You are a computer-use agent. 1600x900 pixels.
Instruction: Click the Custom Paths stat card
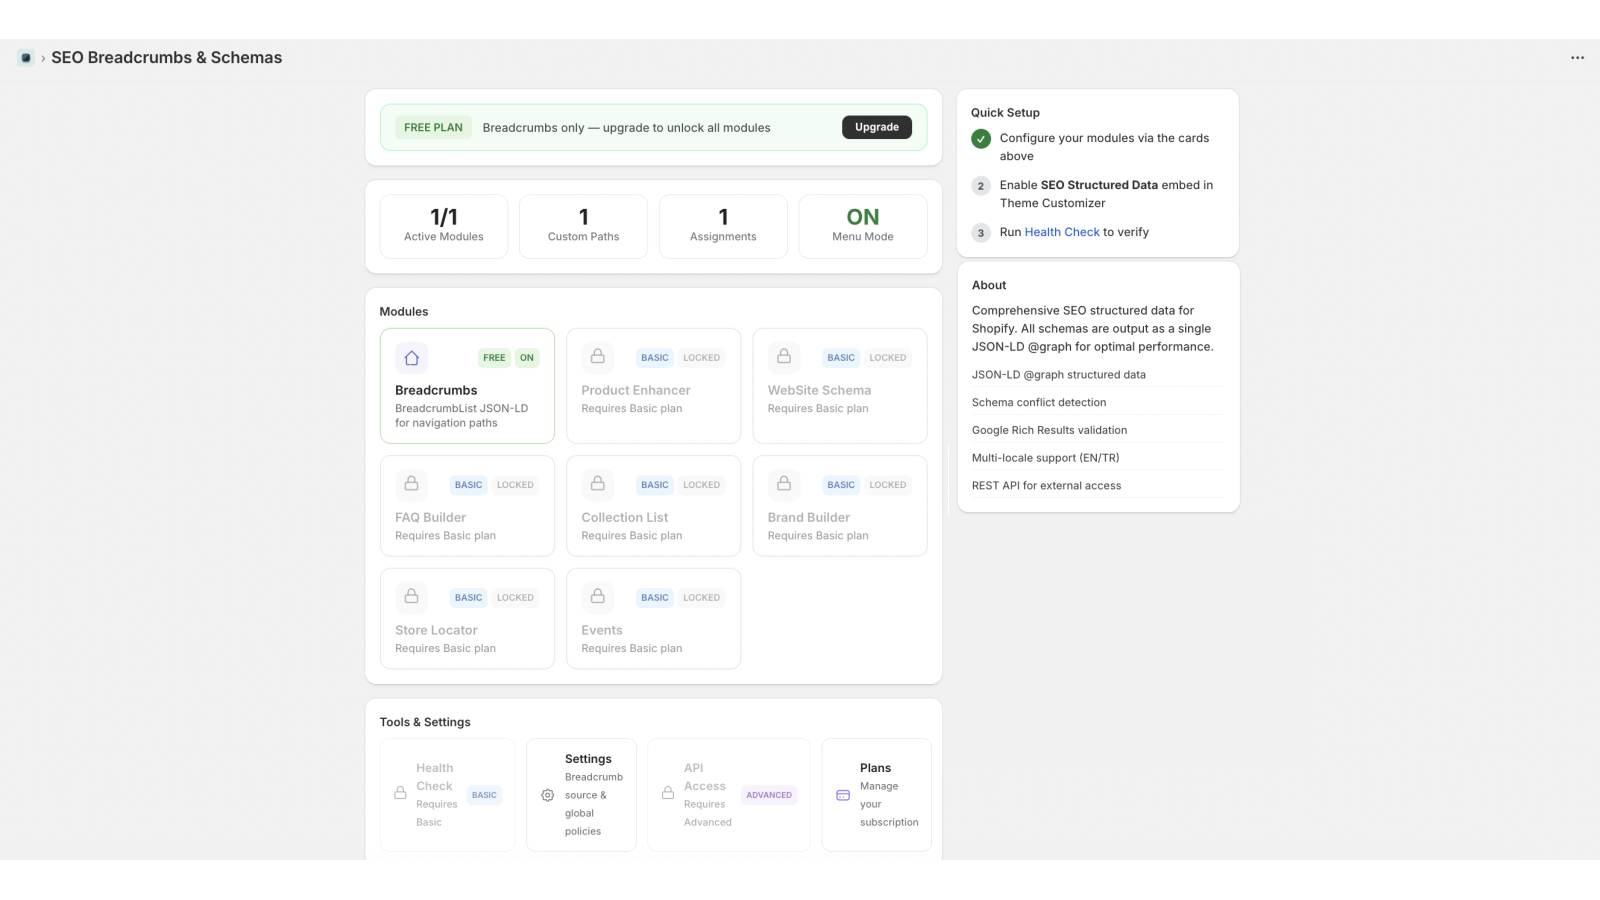click(582, 226)
